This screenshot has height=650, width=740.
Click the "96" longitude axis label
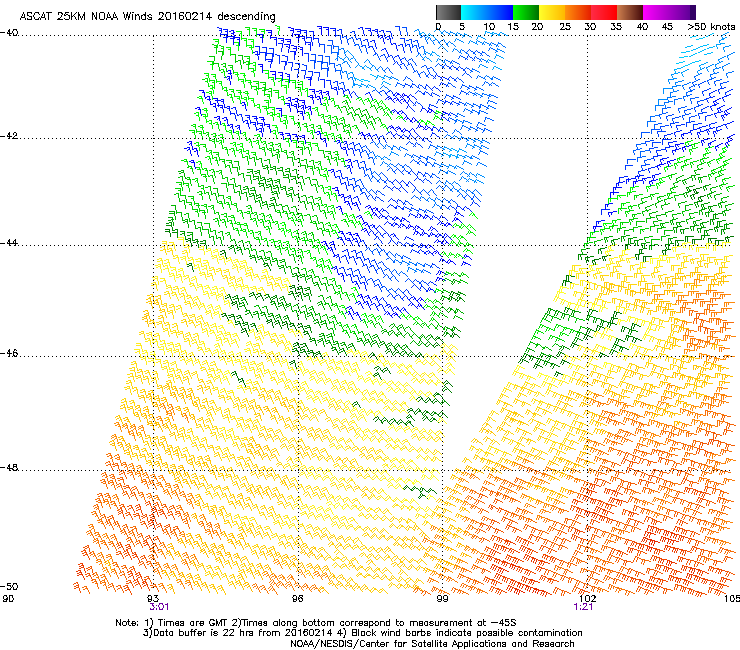(x=297, y=599)
